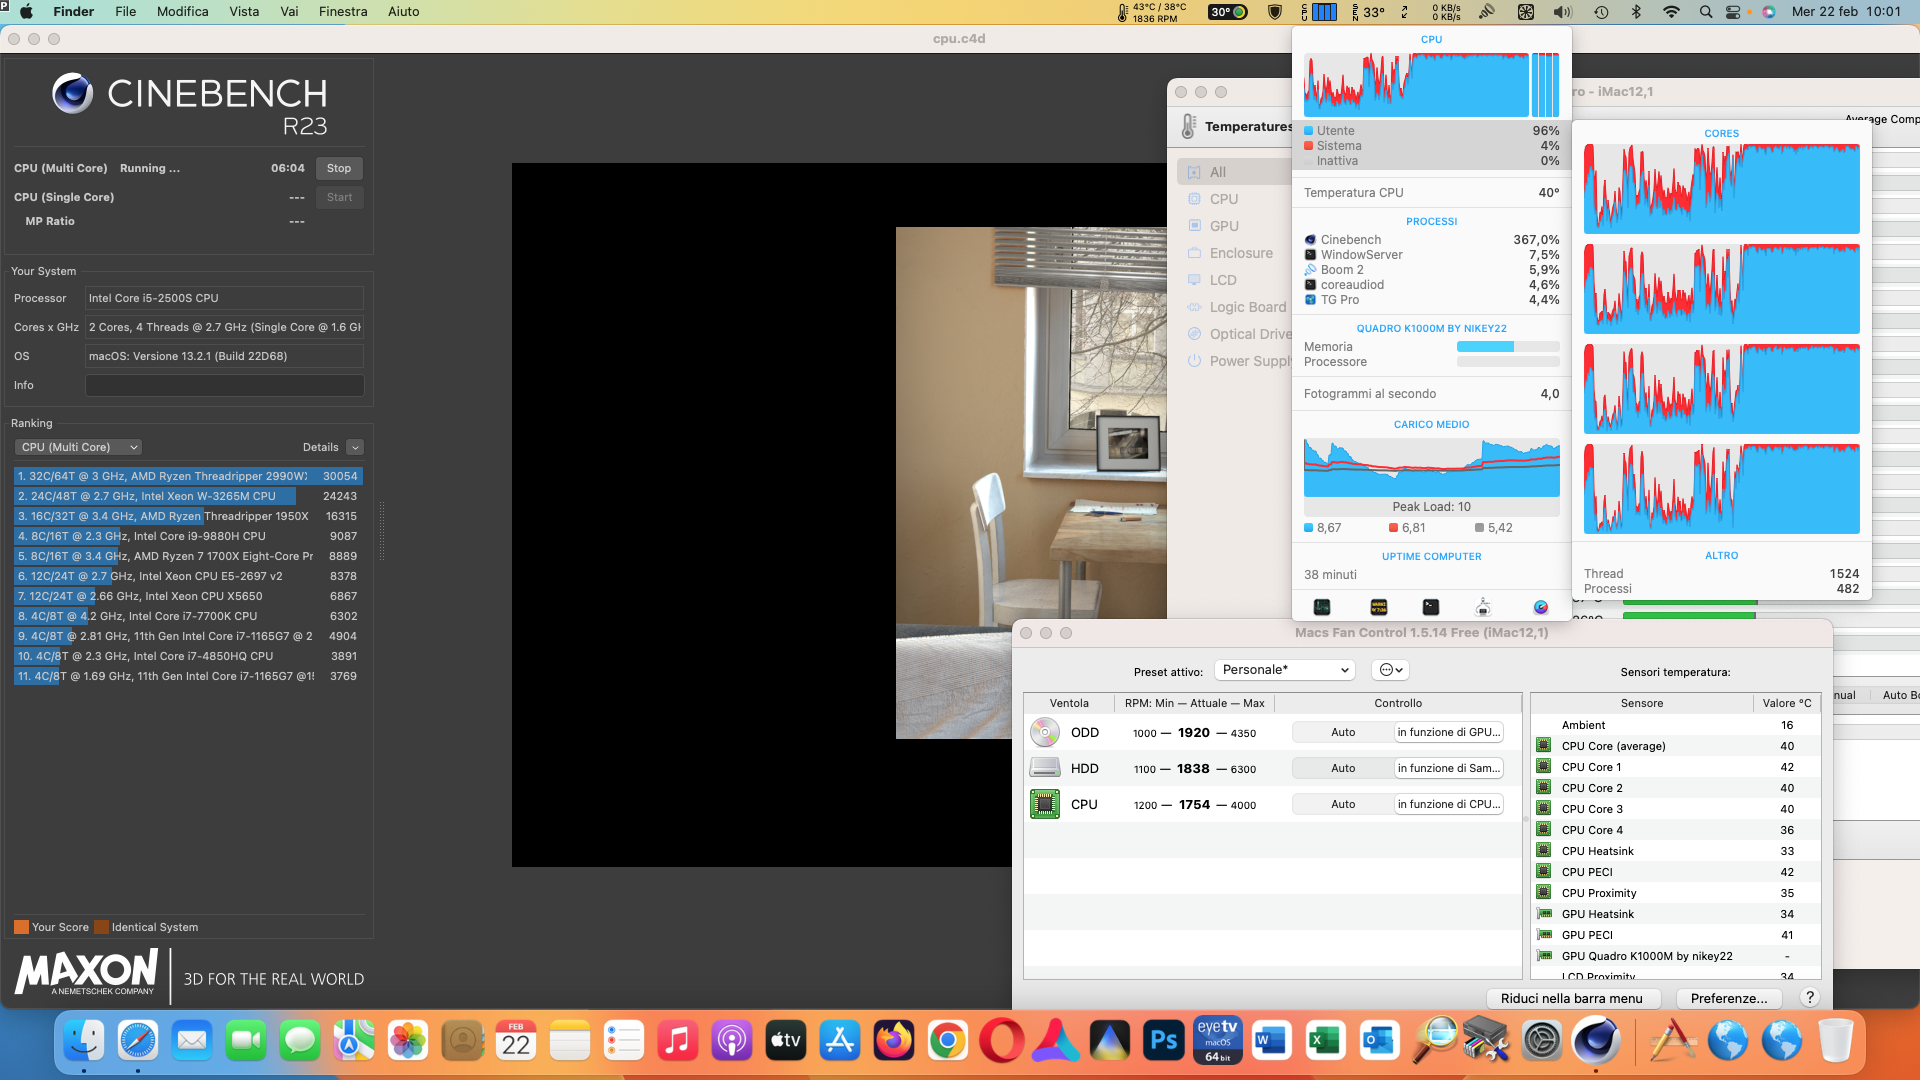This screenshot has height=1080, width=1920.
Task: Set the HDD fan to Auto control
Action: (1342, 768)
